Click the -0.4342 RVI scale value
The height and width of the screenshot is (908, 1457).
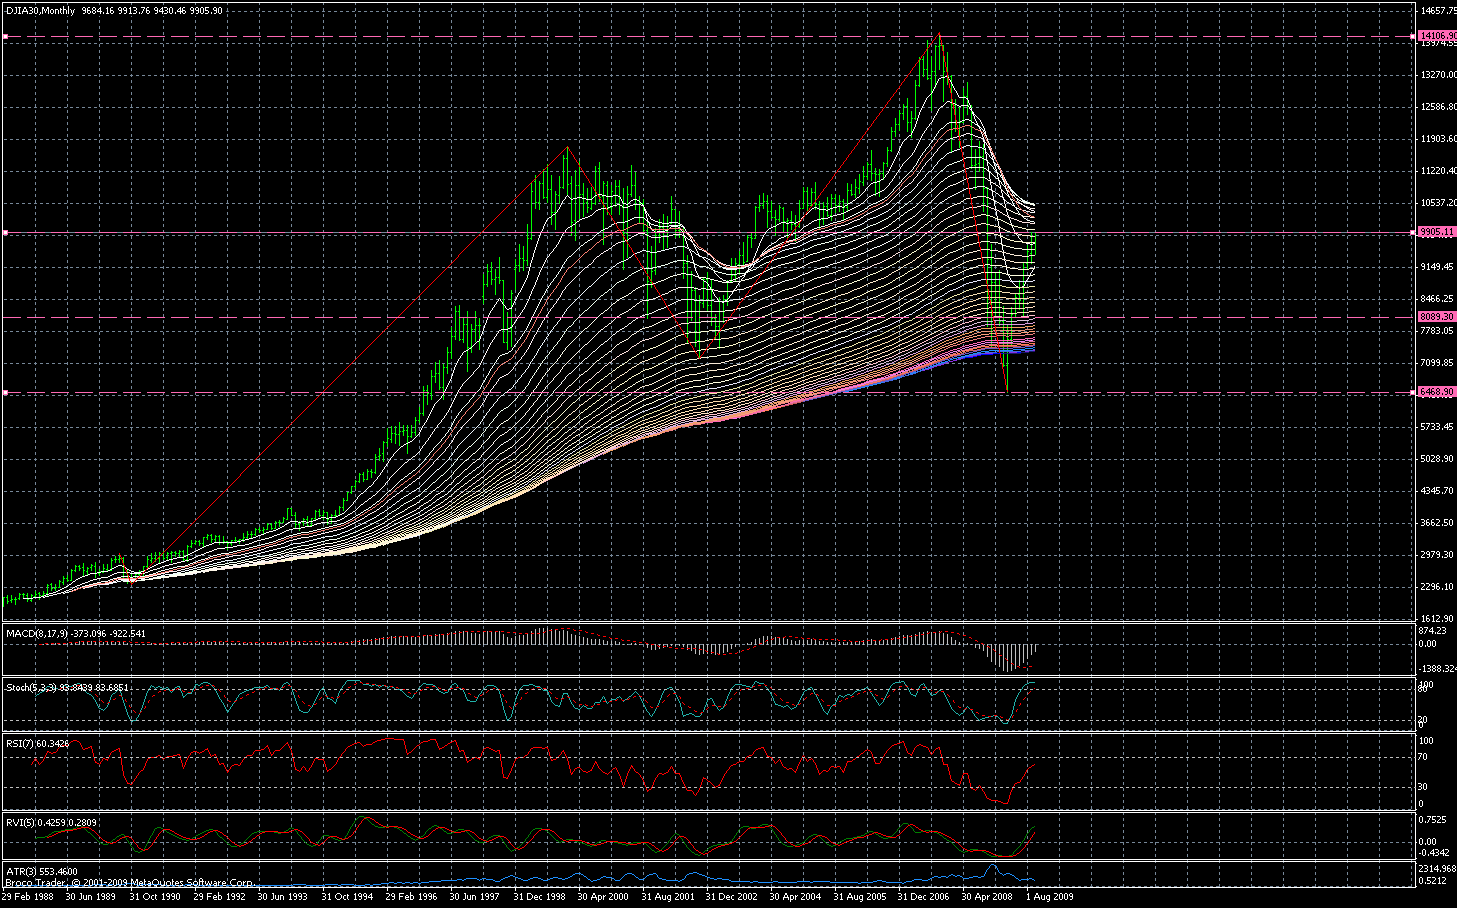1436,852
